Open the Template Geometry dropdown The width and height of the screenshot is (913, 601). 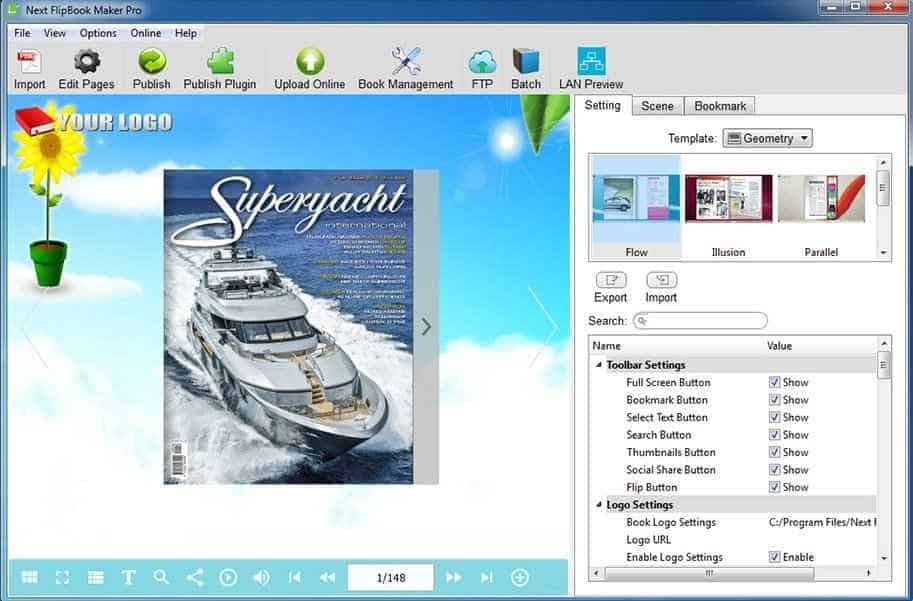(x=767, y=138)
